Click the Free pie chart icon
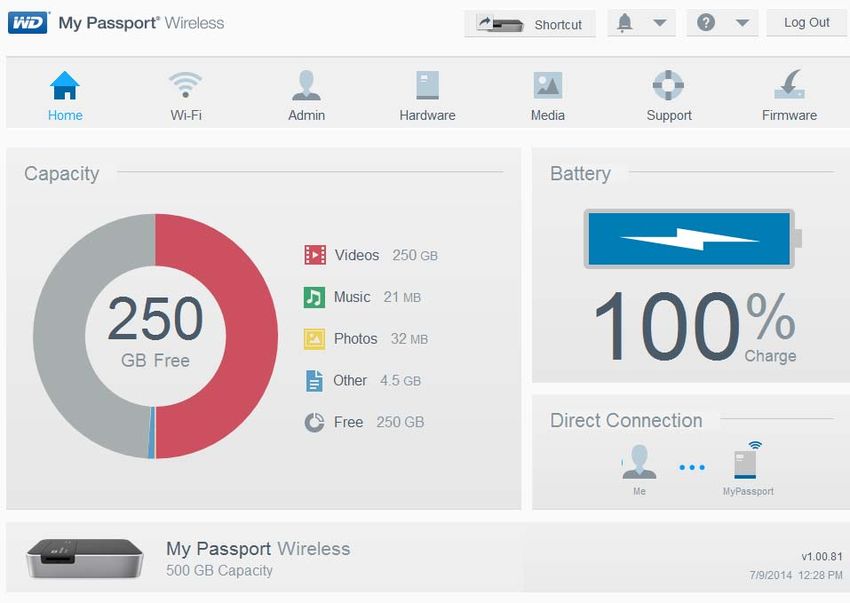Screen dimensions: 850x603 pos(314,422)
